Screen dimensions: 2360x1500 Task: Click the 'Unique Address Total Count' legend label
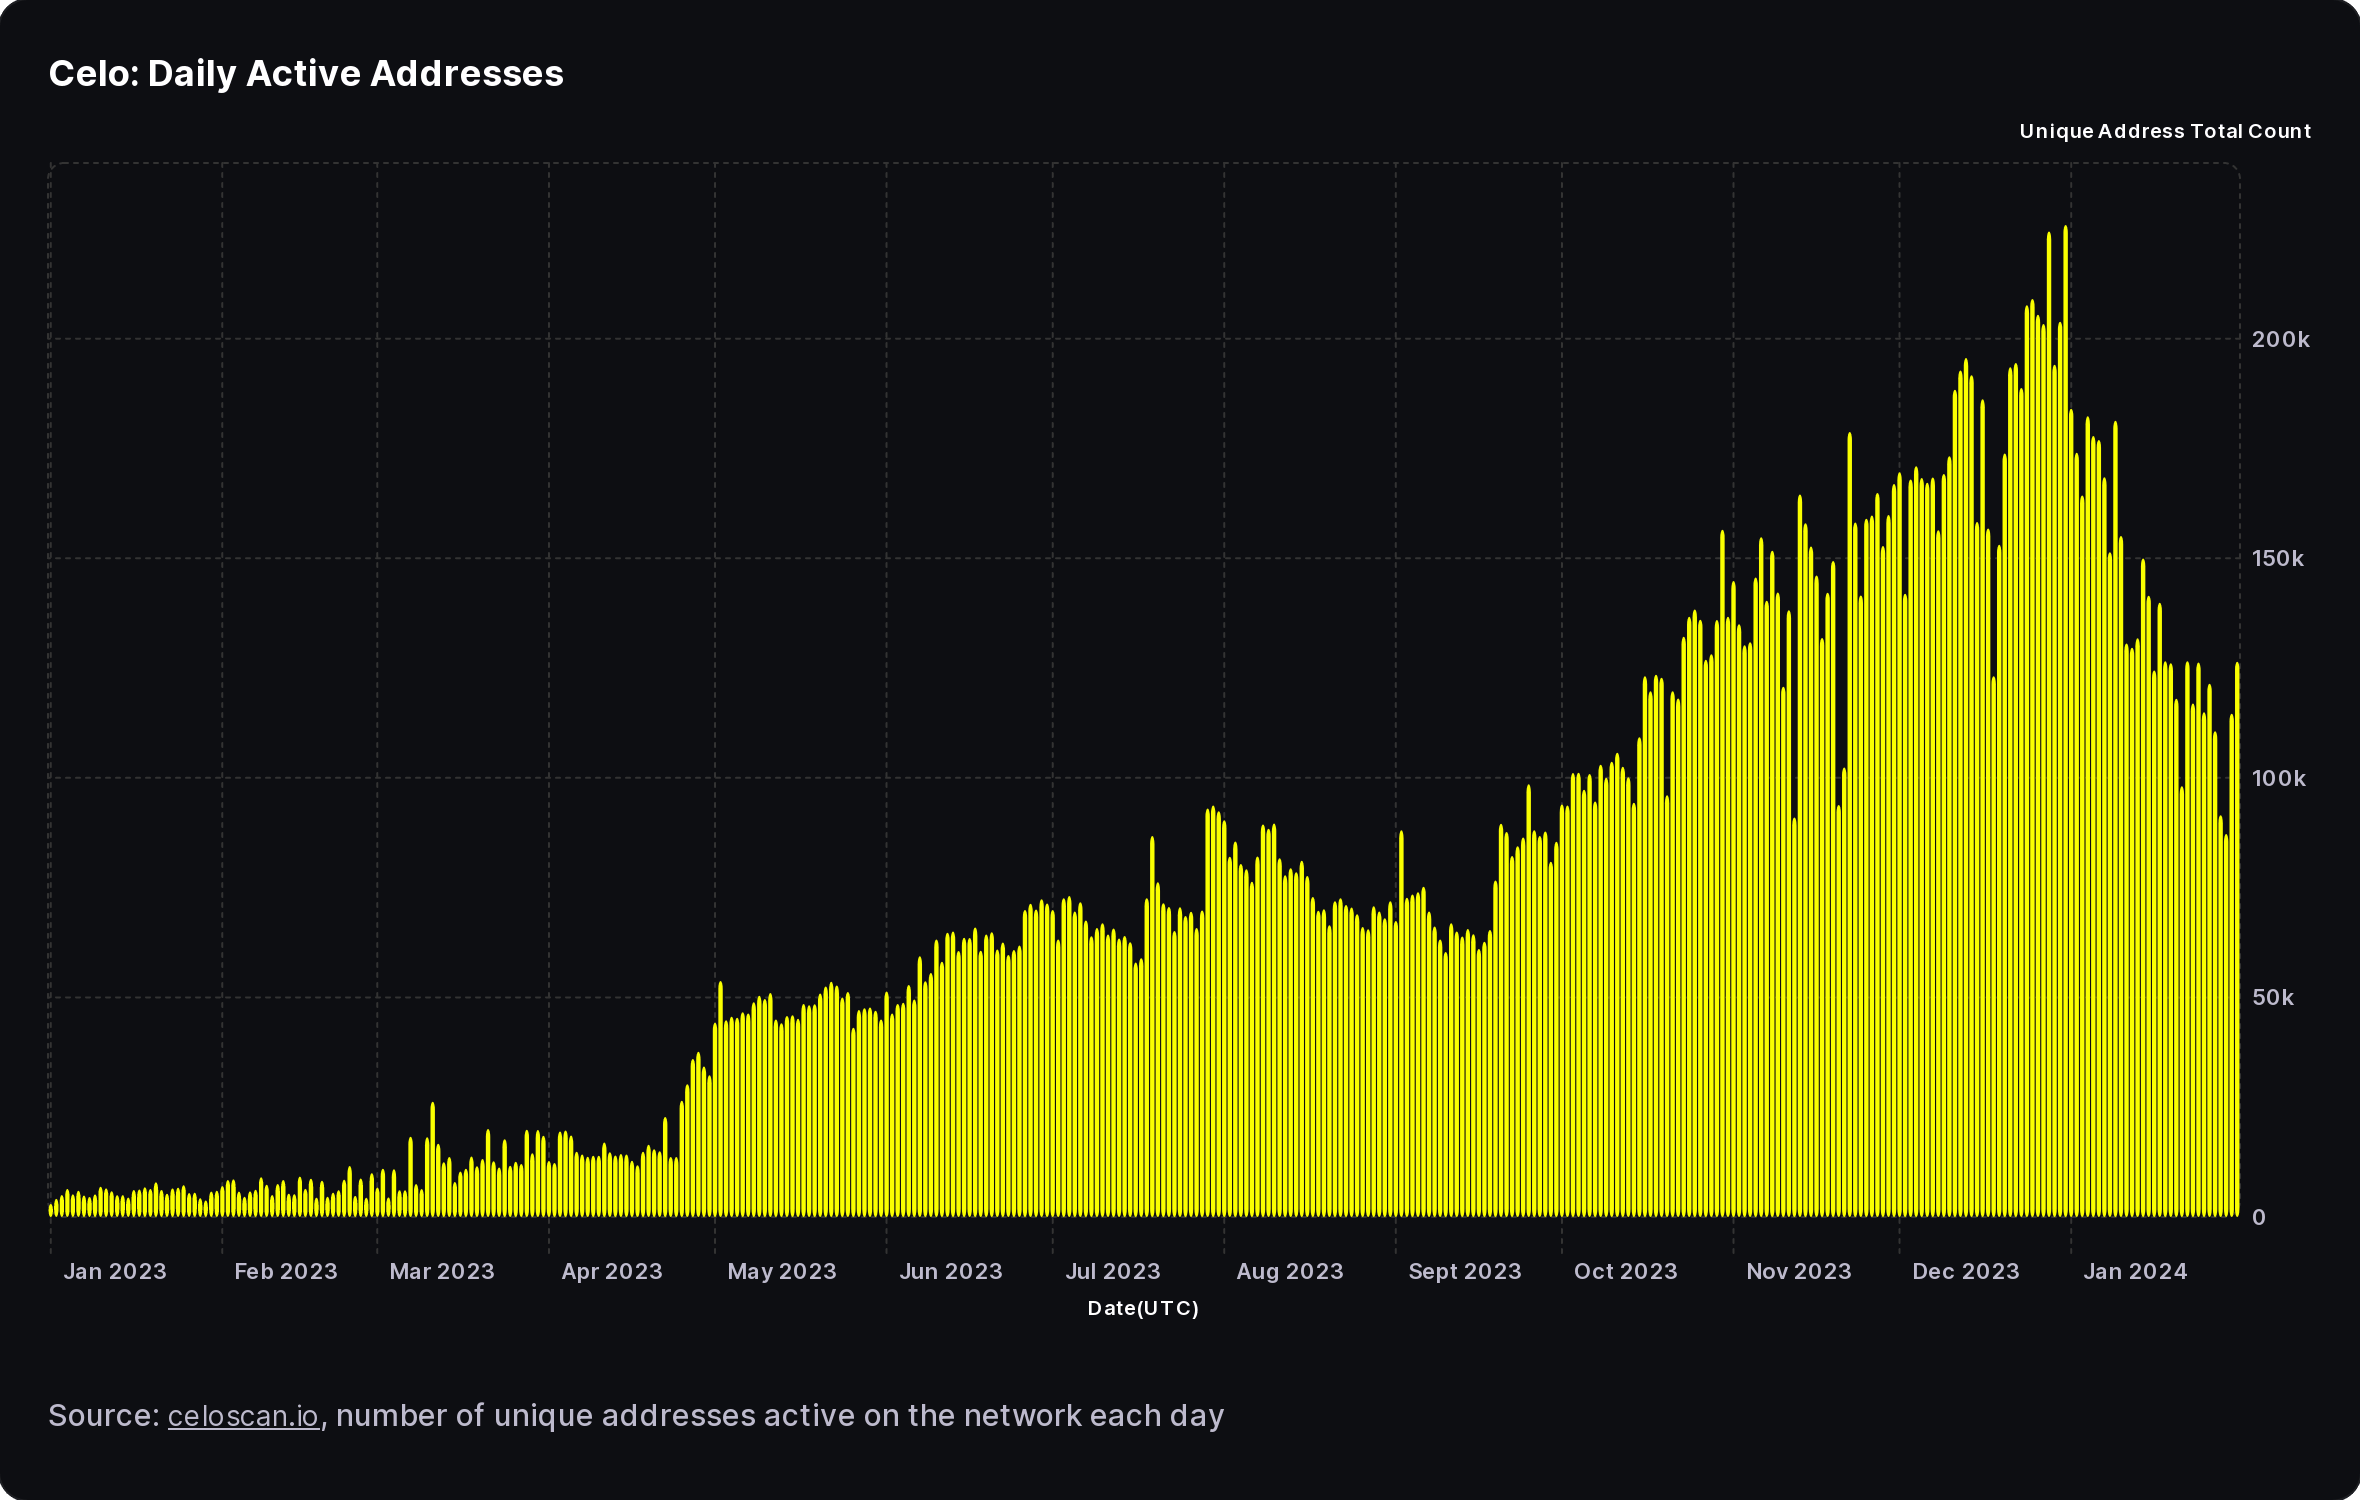pos(2164,132)
